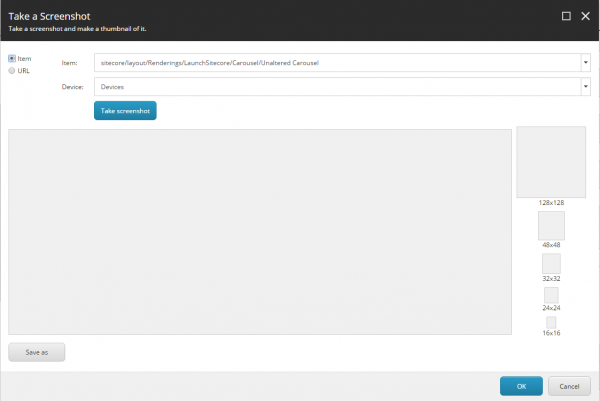Click the large screenshot preview area

[260, 232]
